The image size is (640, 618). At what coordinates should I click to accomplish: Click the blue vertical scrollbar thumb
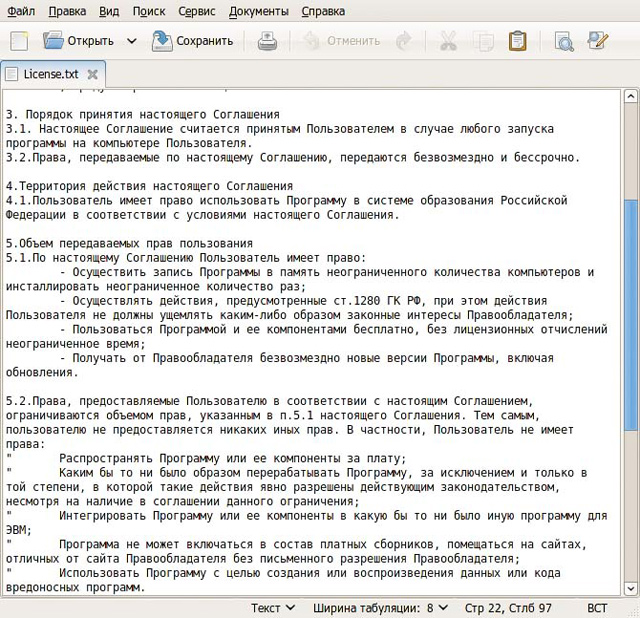631,314
